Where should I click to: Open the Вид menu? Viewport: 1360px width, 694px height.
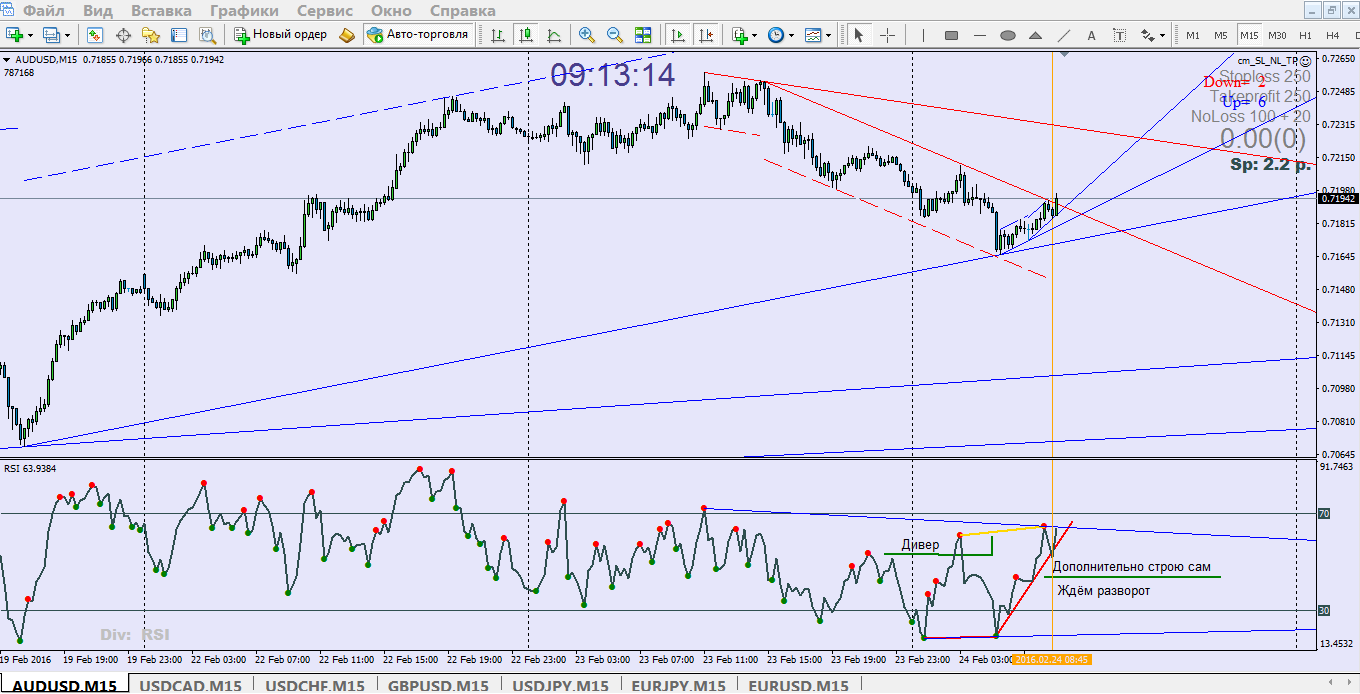[x=98, y=11]
